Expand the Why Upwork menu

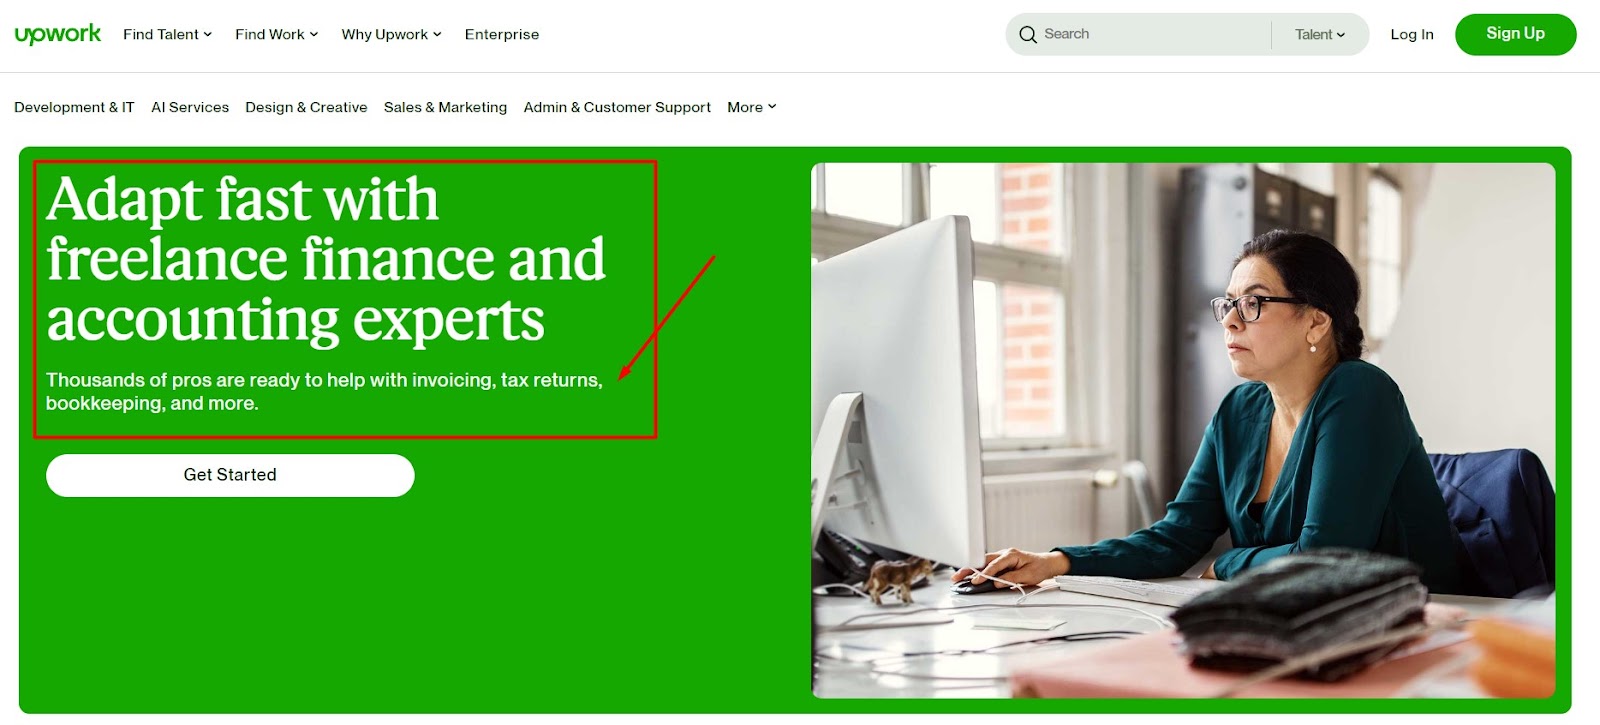coord(391,34)
